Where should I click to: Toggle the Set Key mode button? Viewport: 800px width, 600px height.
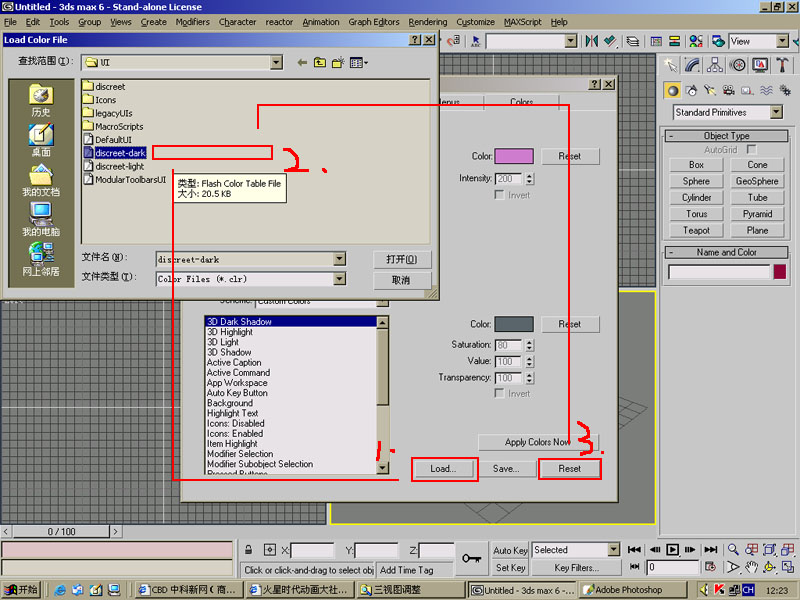510,567
